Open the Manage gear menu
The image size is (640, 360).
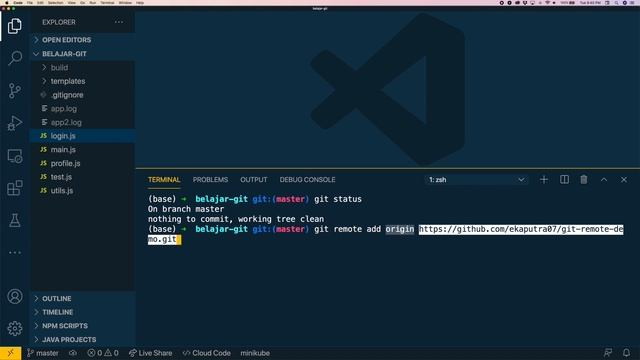coord(15,328)
